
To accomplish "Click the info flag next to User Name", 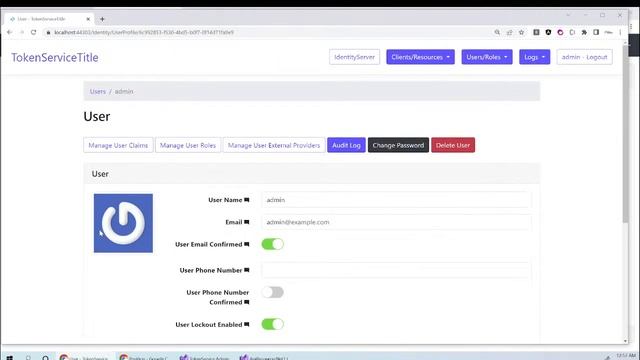I will tap(247, 200).
